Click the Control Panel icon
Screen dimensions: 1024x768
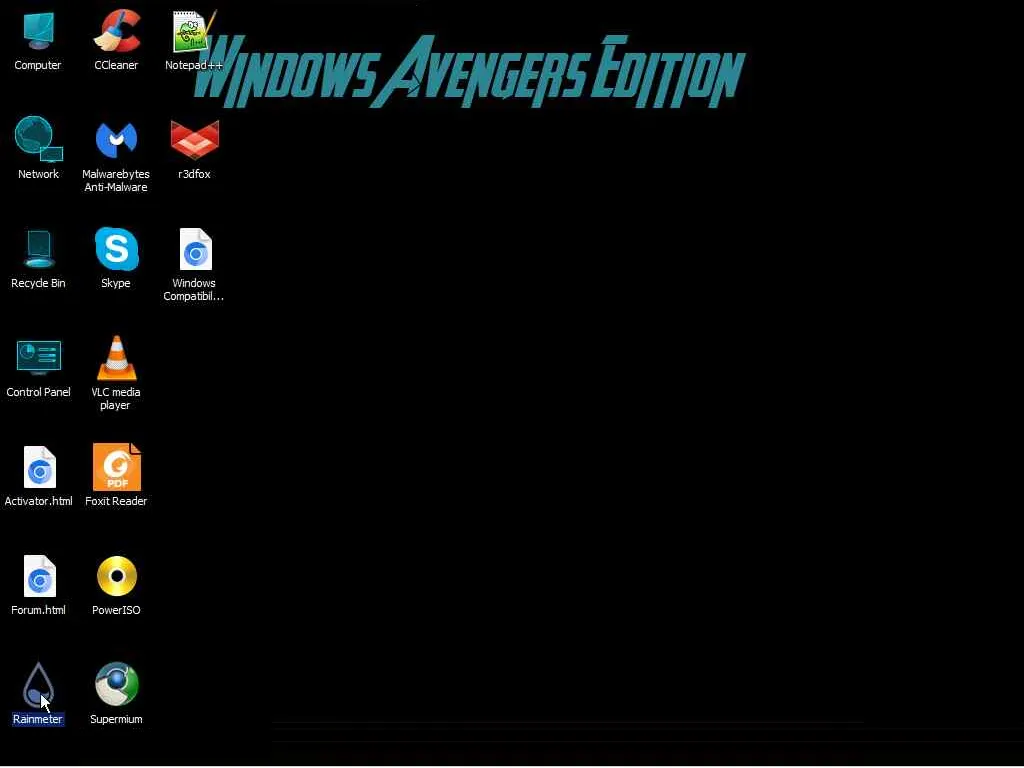(x=39, y=357)
